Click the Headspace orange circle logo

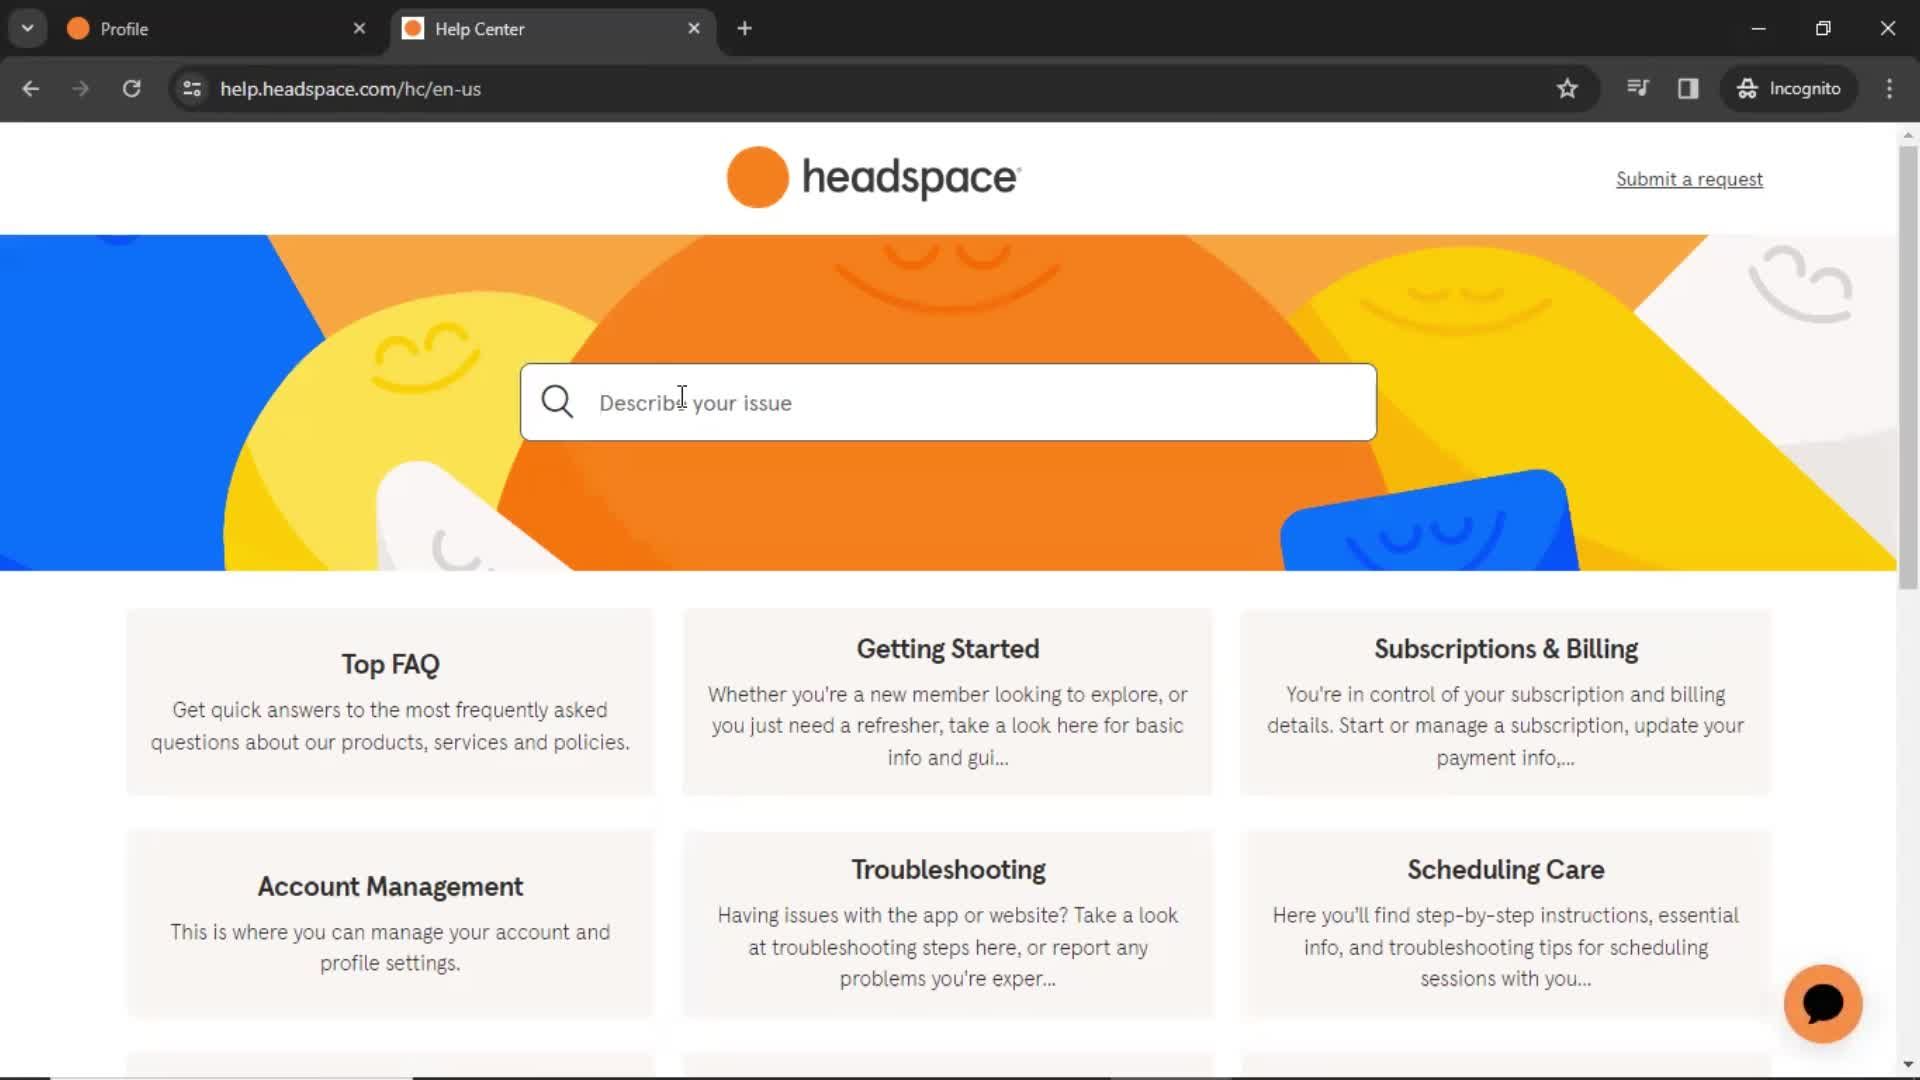757,177
